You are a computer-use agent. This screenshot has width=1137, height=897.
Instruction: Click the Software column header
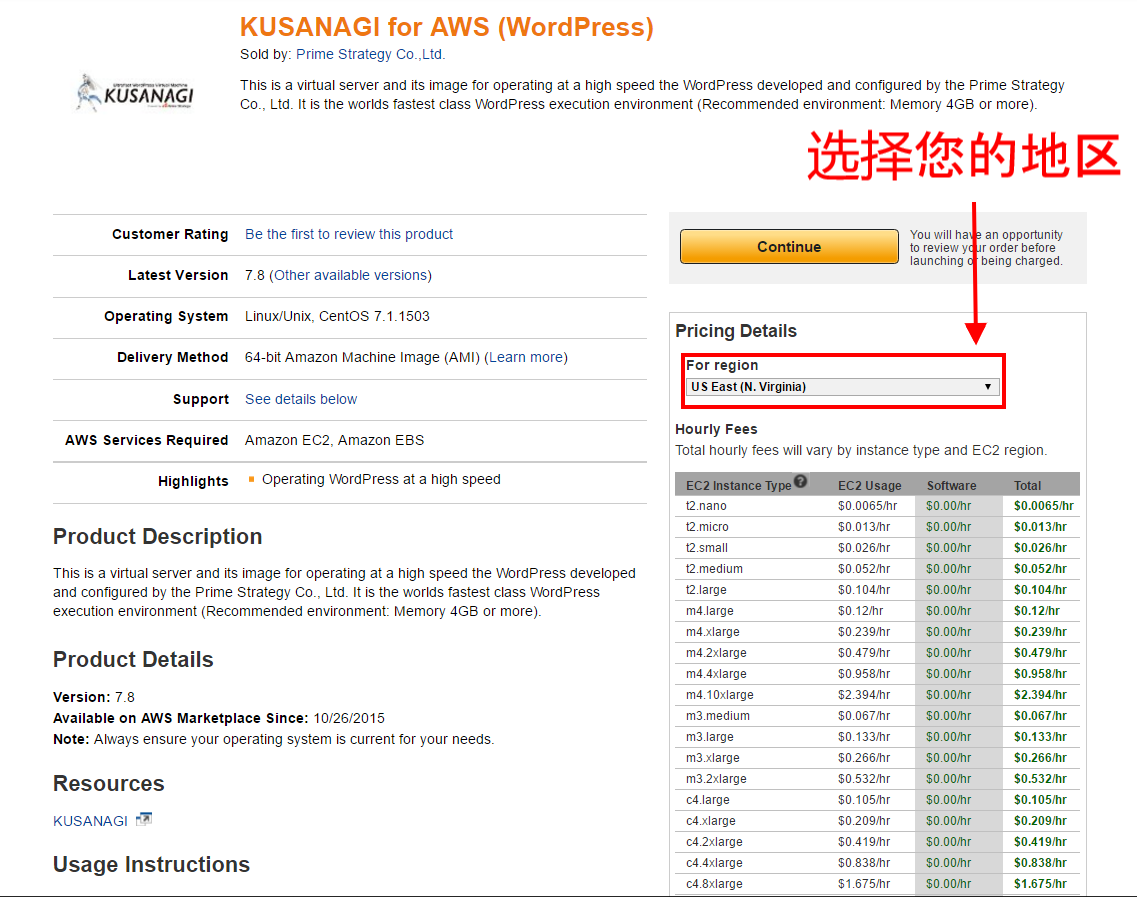pyautogui.click(x=951, y=486)
